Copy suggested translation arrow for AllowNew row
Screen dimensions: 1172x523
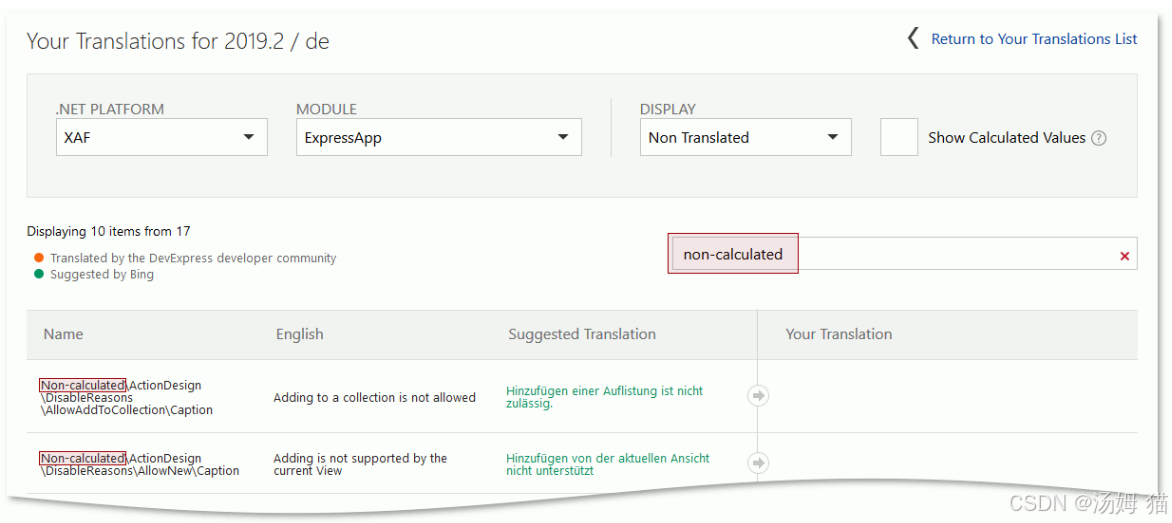pos(759,463)
